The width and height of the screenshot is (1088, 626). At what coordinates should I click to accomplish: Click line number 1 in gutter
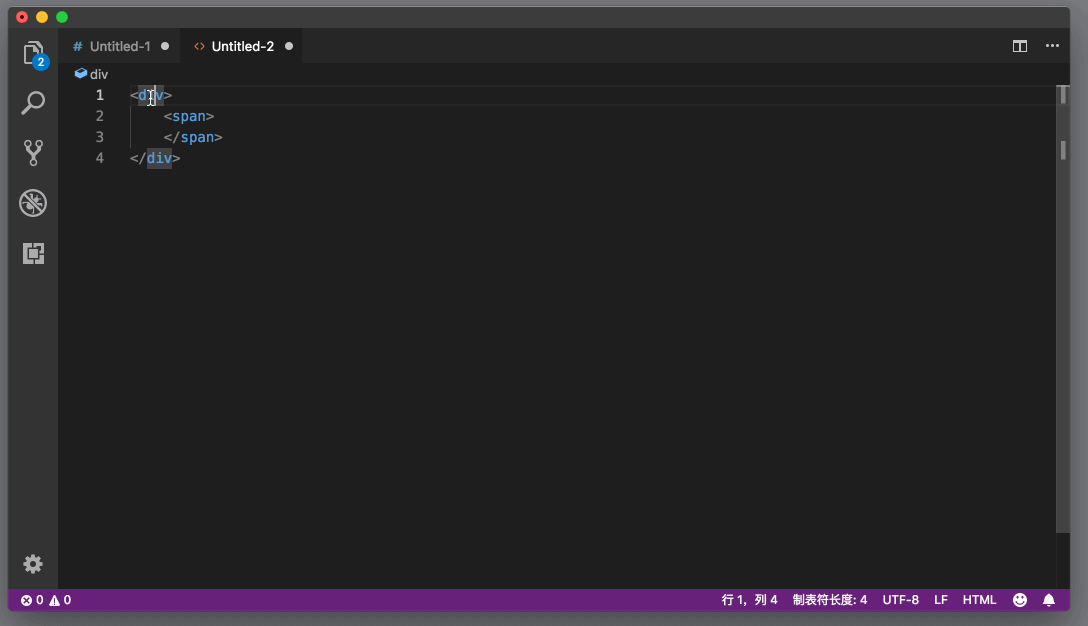100,95
